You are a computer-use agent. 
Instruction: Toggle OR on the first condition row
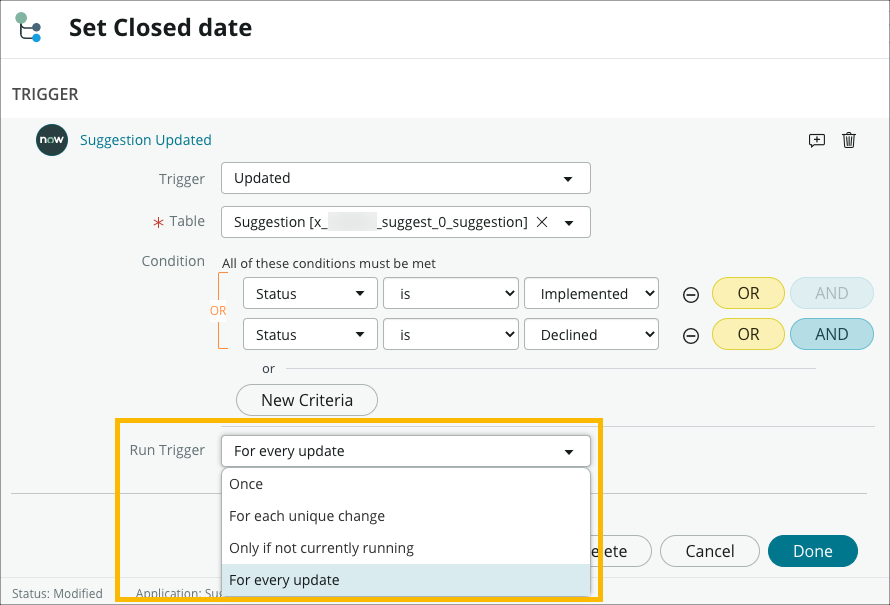(x=748, y=293)
